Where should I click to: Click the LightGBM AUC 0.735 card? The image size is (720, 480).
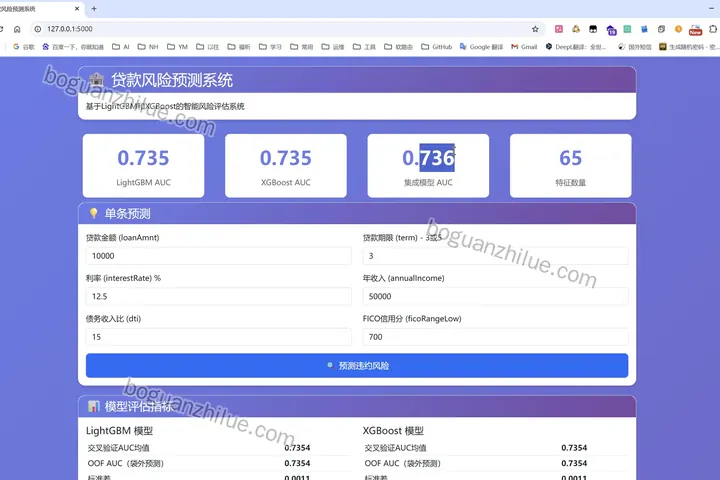click(143, 166)
